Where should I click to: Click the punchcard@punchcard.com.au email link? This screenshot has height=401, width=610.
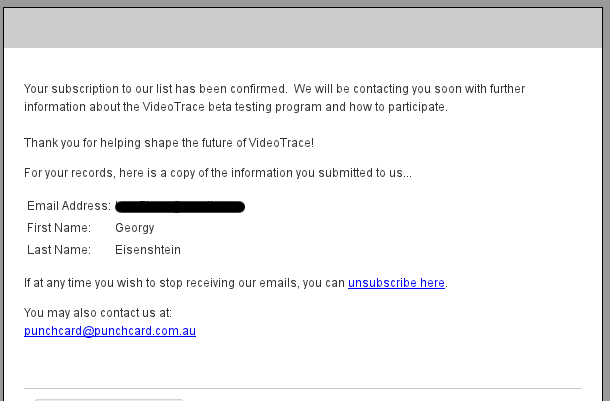(x=110, y=331)
